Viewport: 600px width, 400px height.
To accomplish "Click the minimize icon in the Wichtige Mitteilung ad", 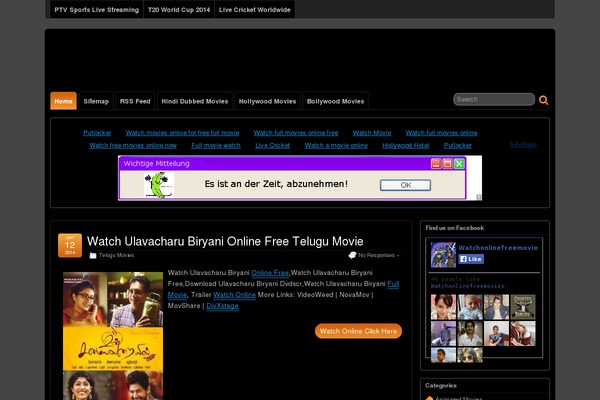I will click(435, 164).
